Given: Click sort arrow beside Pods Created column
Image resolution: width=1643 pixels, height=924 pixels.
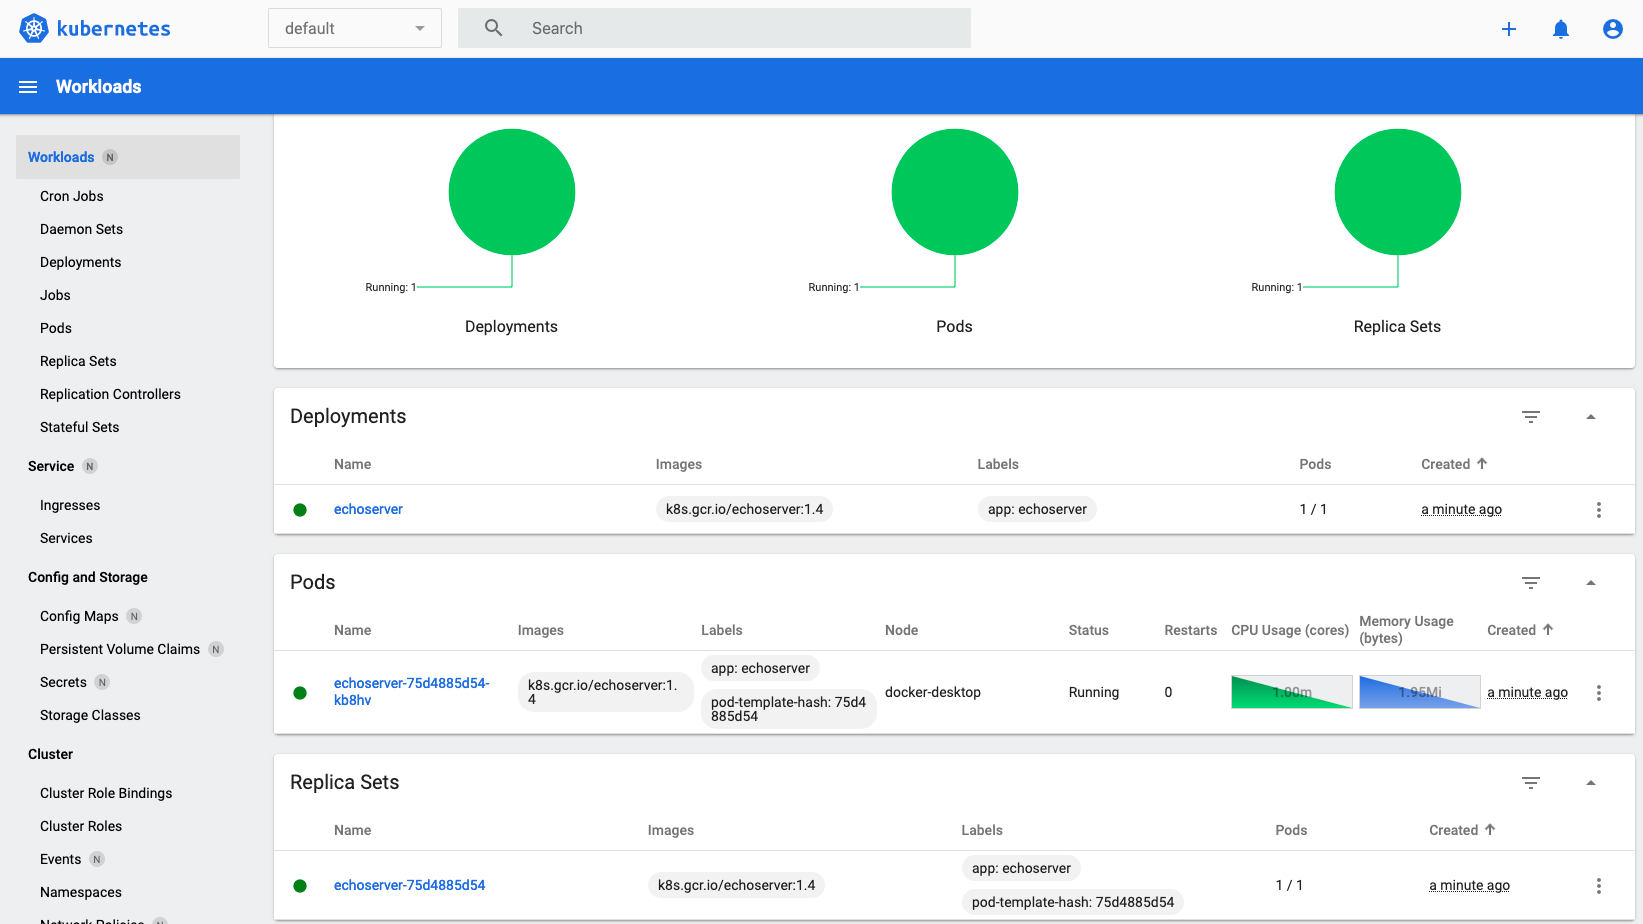Looking at the screenshot, I should tap(1549, 630).
